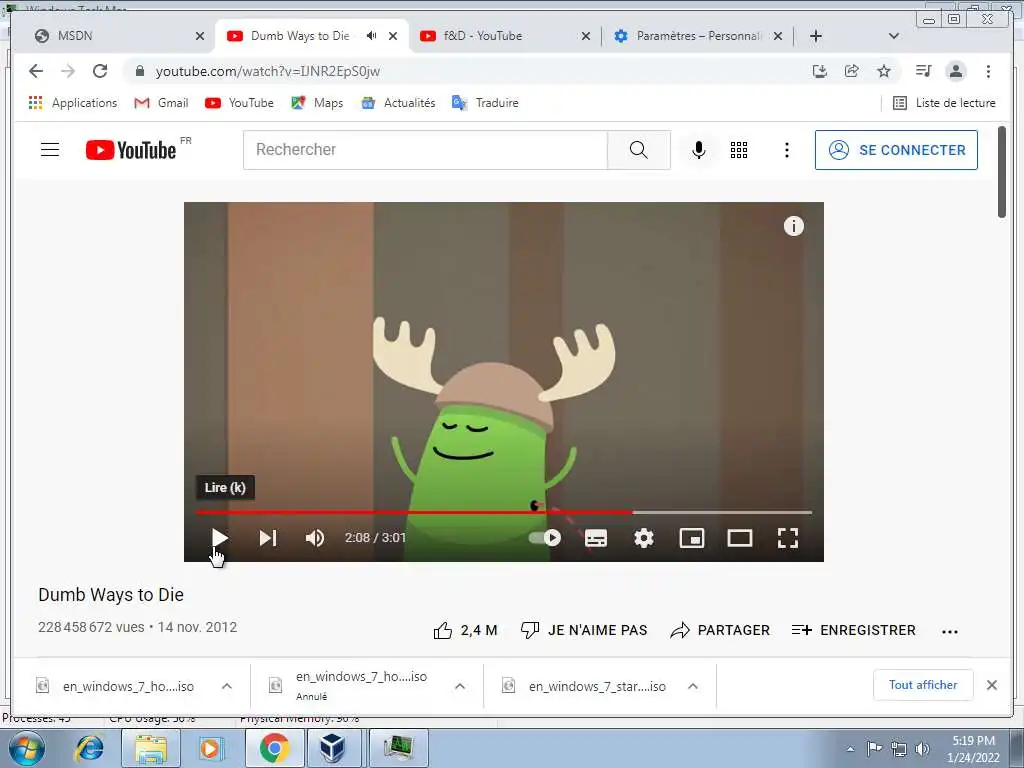Open the Chrome profile avatar

click(x=955, y=71)
